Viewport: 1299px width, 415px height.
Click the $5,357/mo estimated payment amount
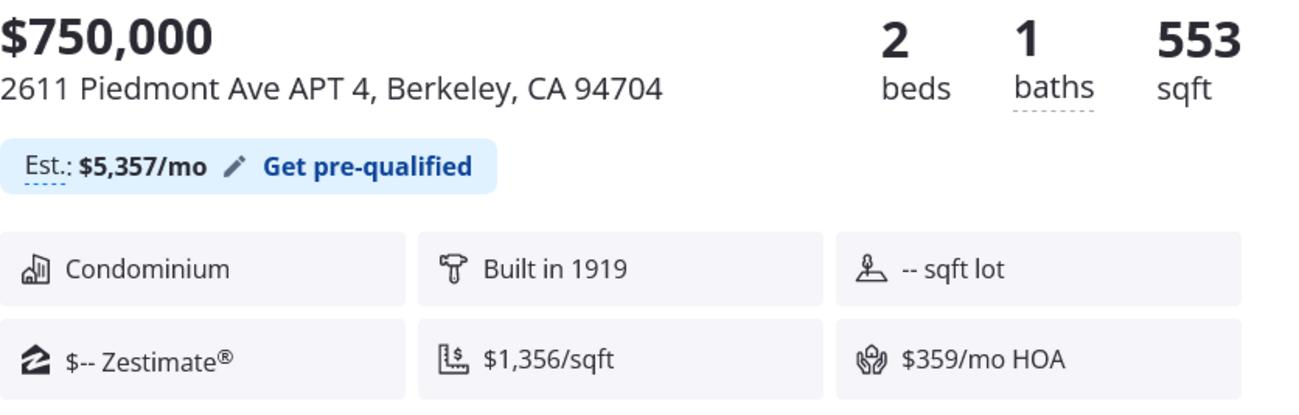143,167
